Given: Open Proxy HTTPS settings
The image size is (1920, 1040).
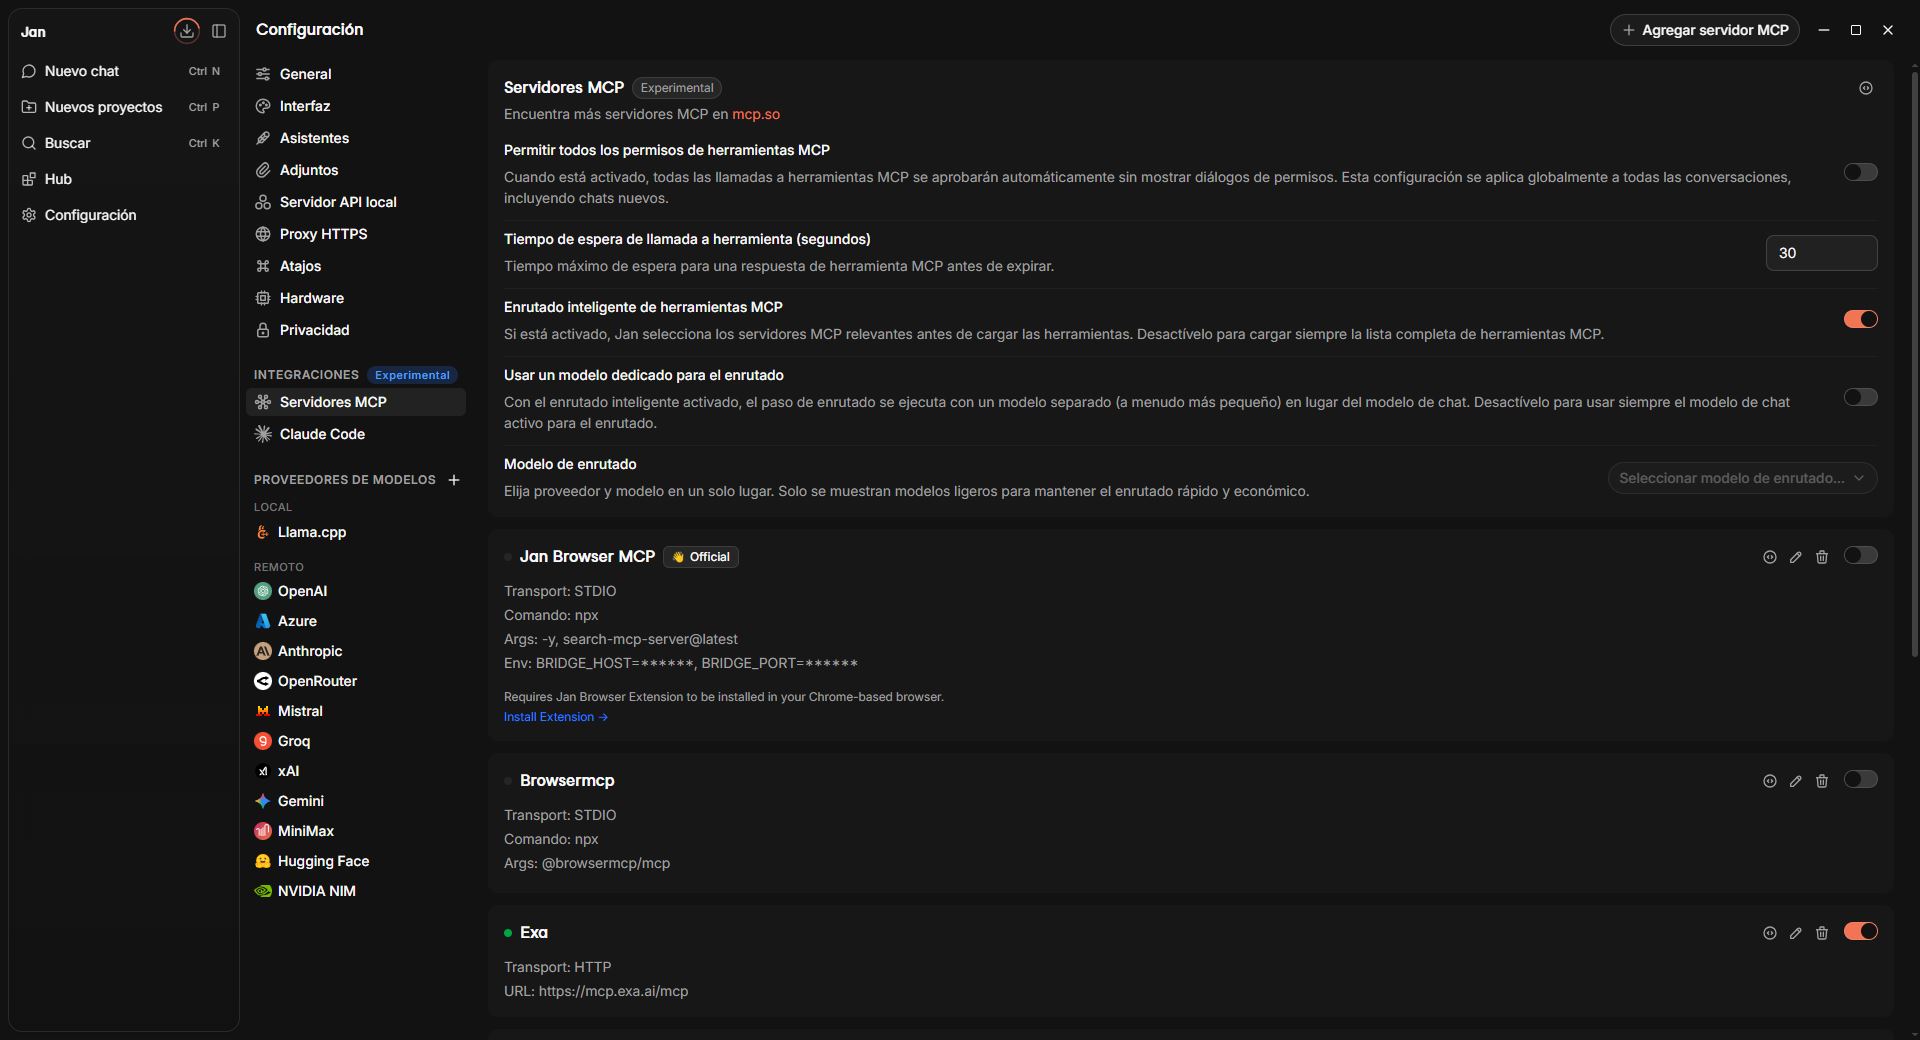Looking at the screenshot, I should click(x=356, y=234).
